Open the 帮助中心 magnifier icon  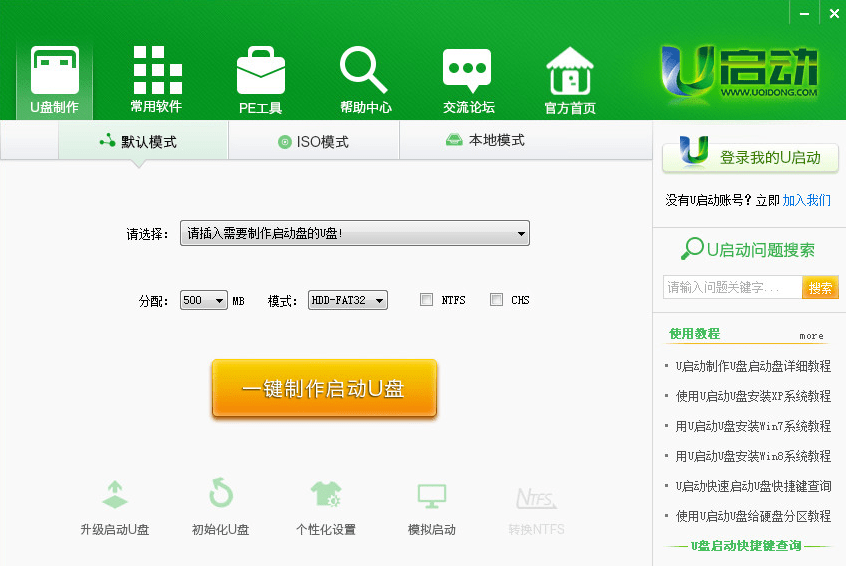click(364, 70)
